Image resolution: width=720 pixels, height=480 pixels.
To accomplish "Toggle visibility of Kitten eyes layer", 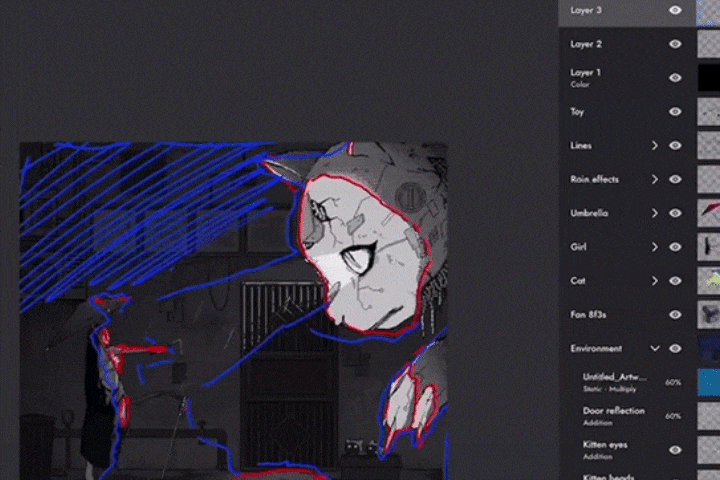I will tap(675, 450).
